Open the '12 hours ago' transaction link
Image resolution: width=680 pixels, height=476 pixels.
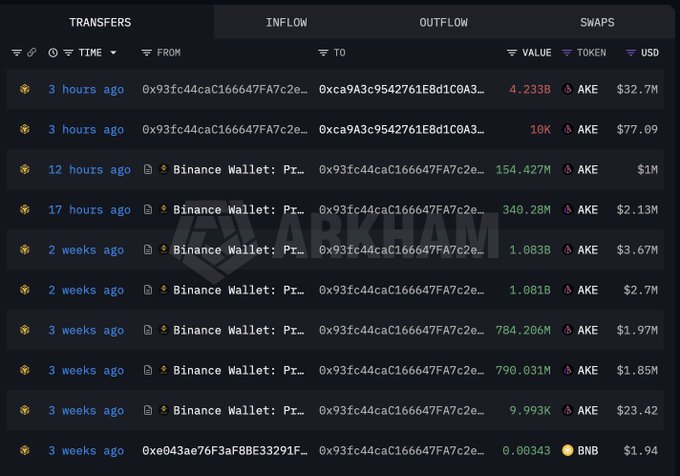pyautogui.click(x=89, y=170)
